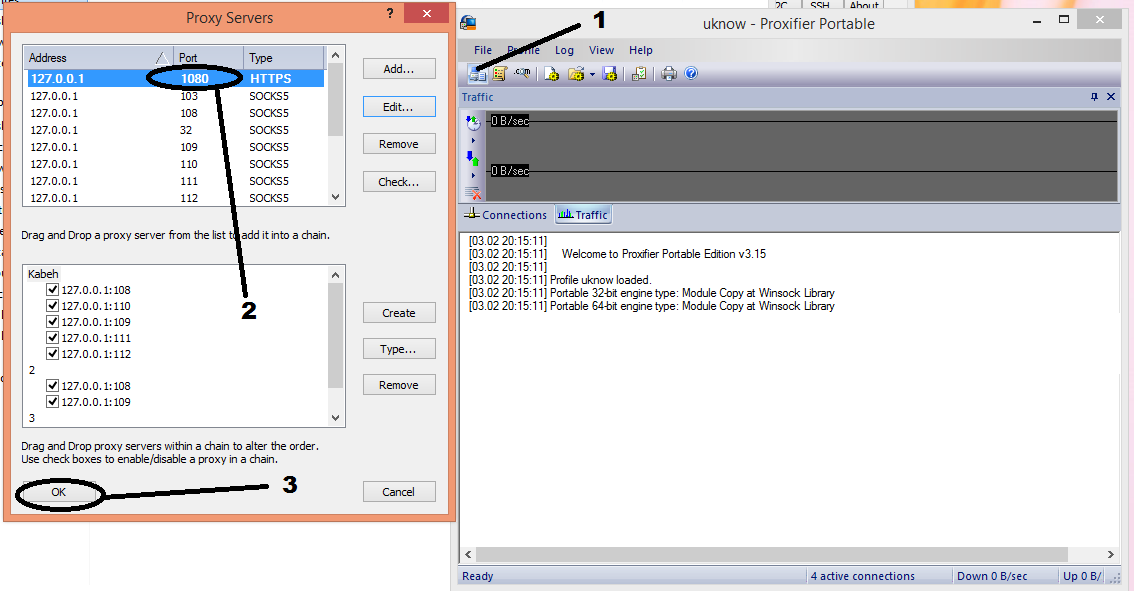Select the proxy row with port 103

click(176, 95)
